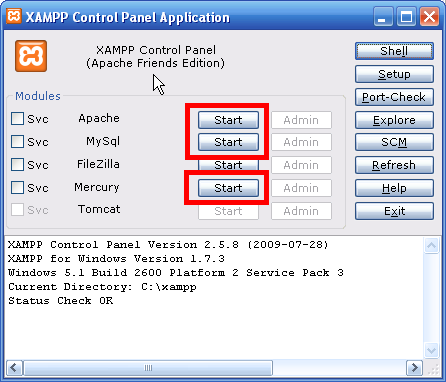Open the Help button
The image size is (446, 382).
(x=394, y=188)
